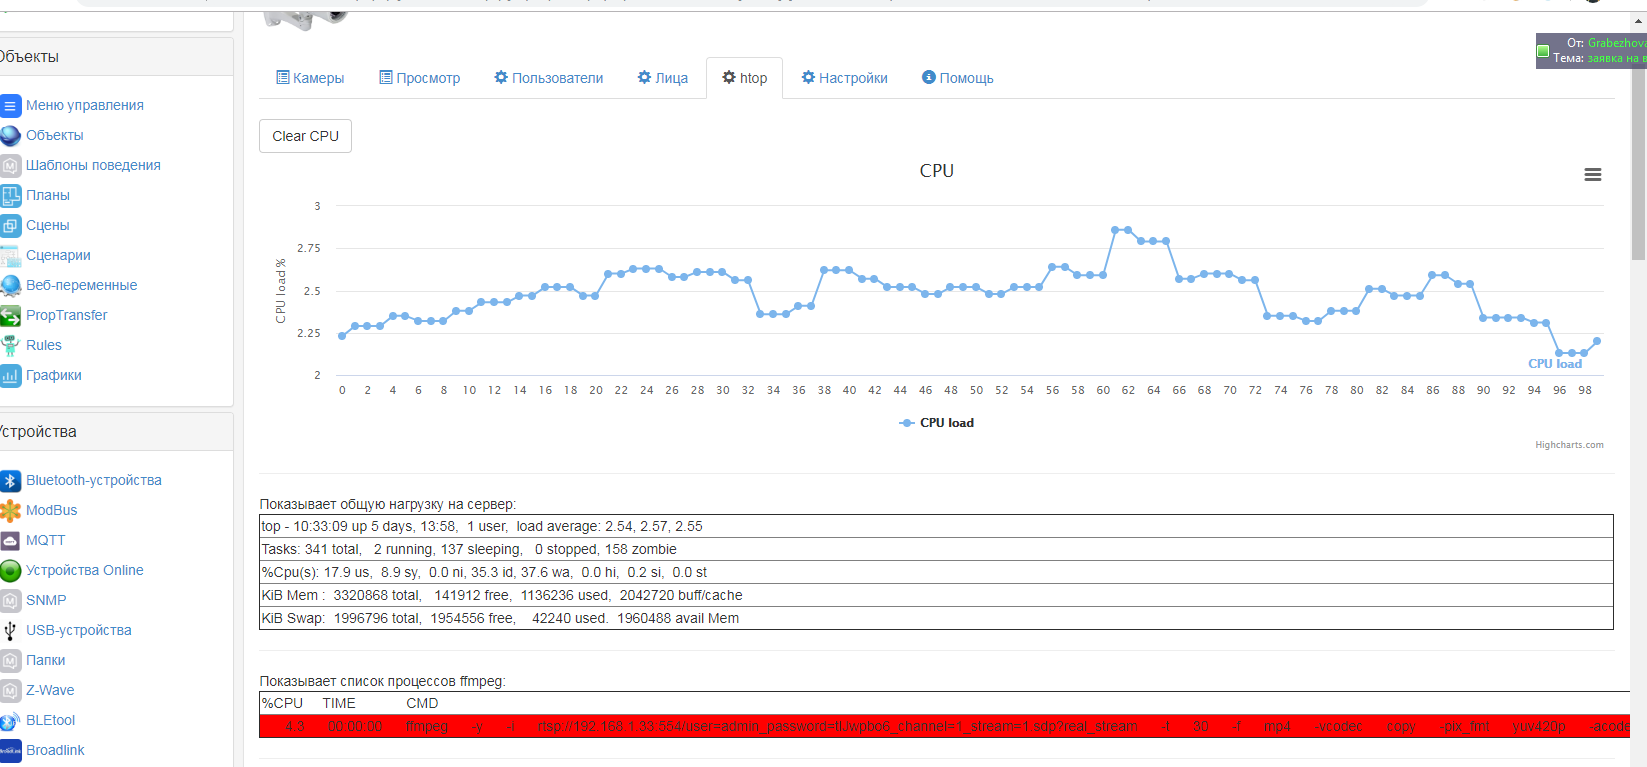Open the Устройства Online link
Image resolution: width=1647 pixels, height=767 pixels.
[x=85, y=570]
